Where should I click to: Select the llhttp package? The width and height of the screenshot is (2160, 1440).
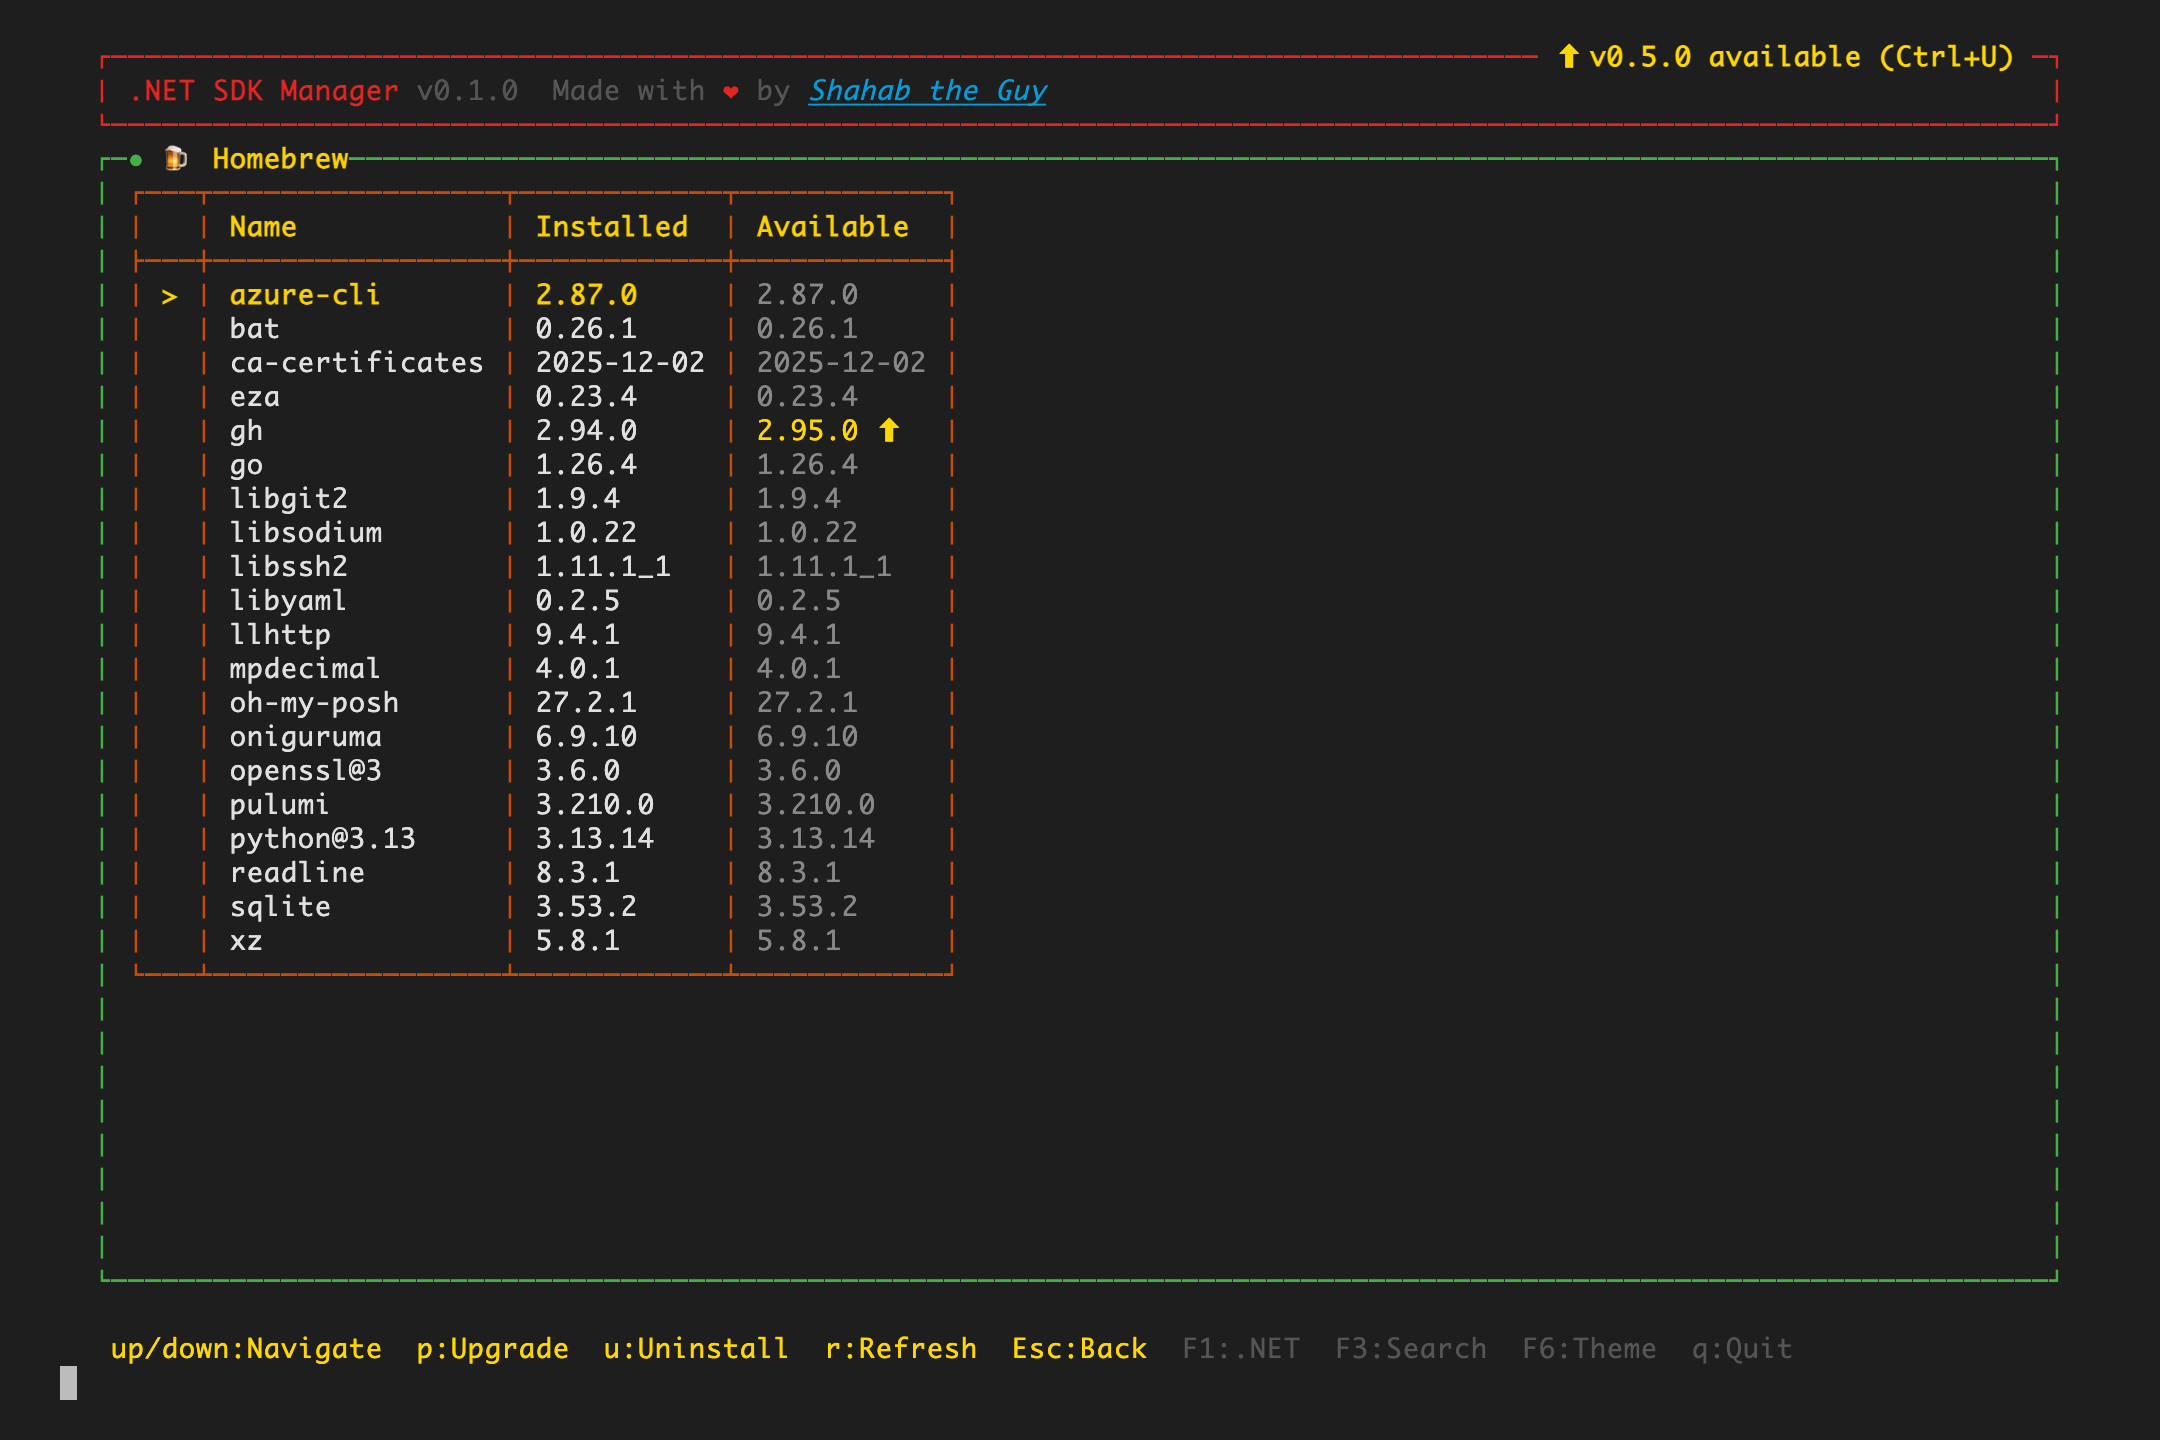(x=280, y=635)
